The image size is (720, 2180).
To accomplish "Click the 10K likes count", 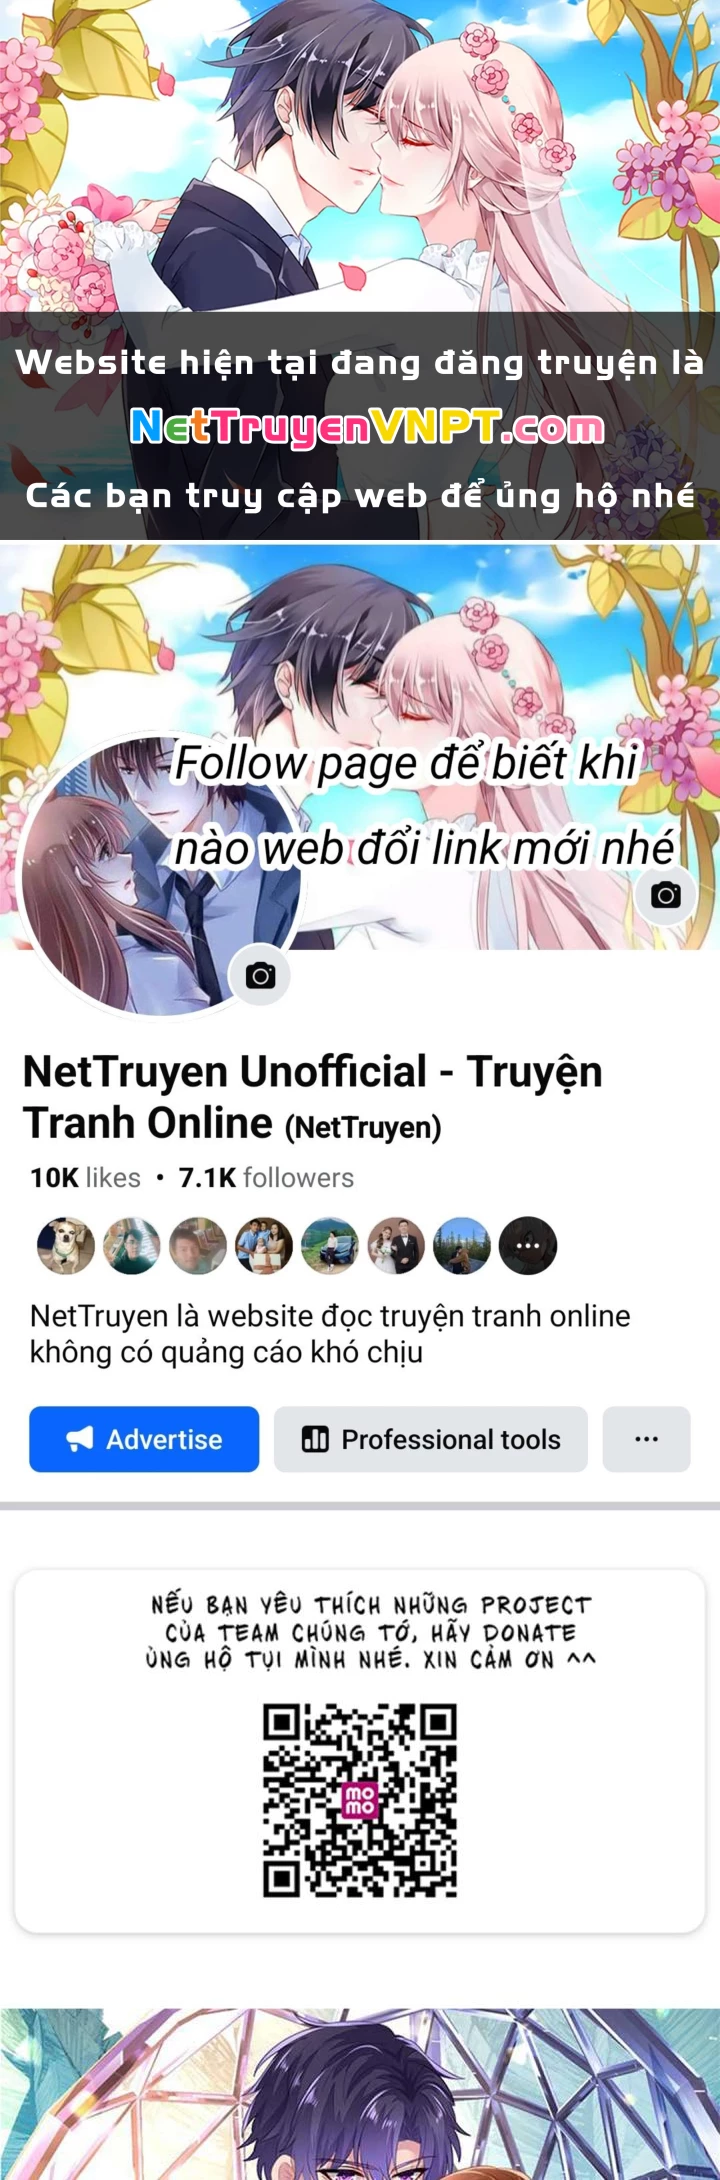I will [x=85, y=1178].
